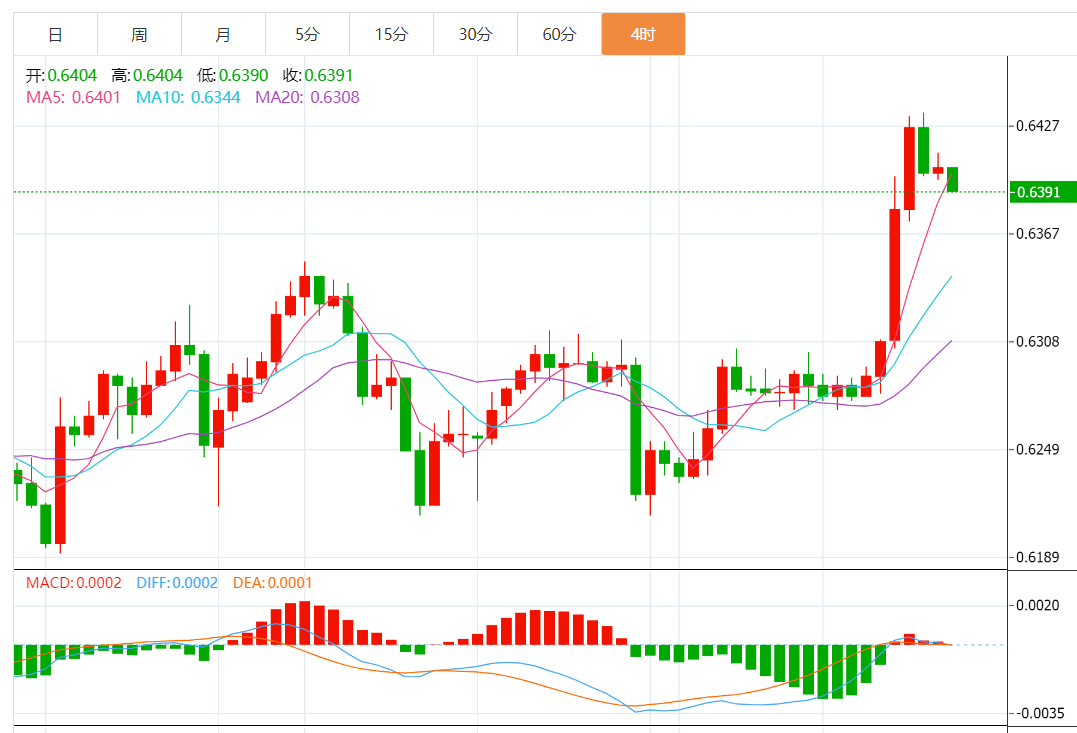Click the 开:0.6404 open price value

tap(62, 76)
